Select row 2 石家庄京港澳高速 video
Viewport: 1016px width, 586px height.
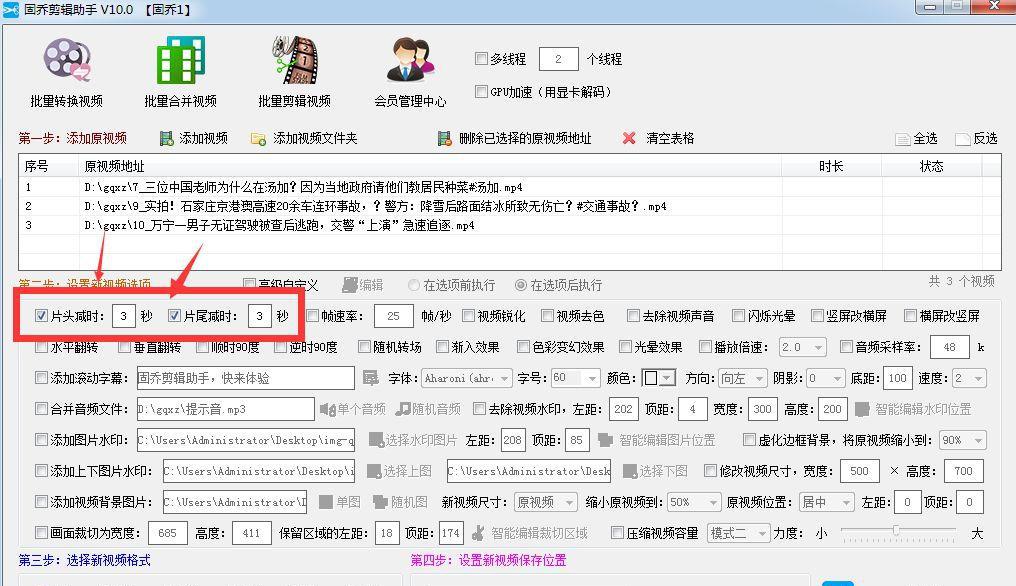click(x=510, y=206)
